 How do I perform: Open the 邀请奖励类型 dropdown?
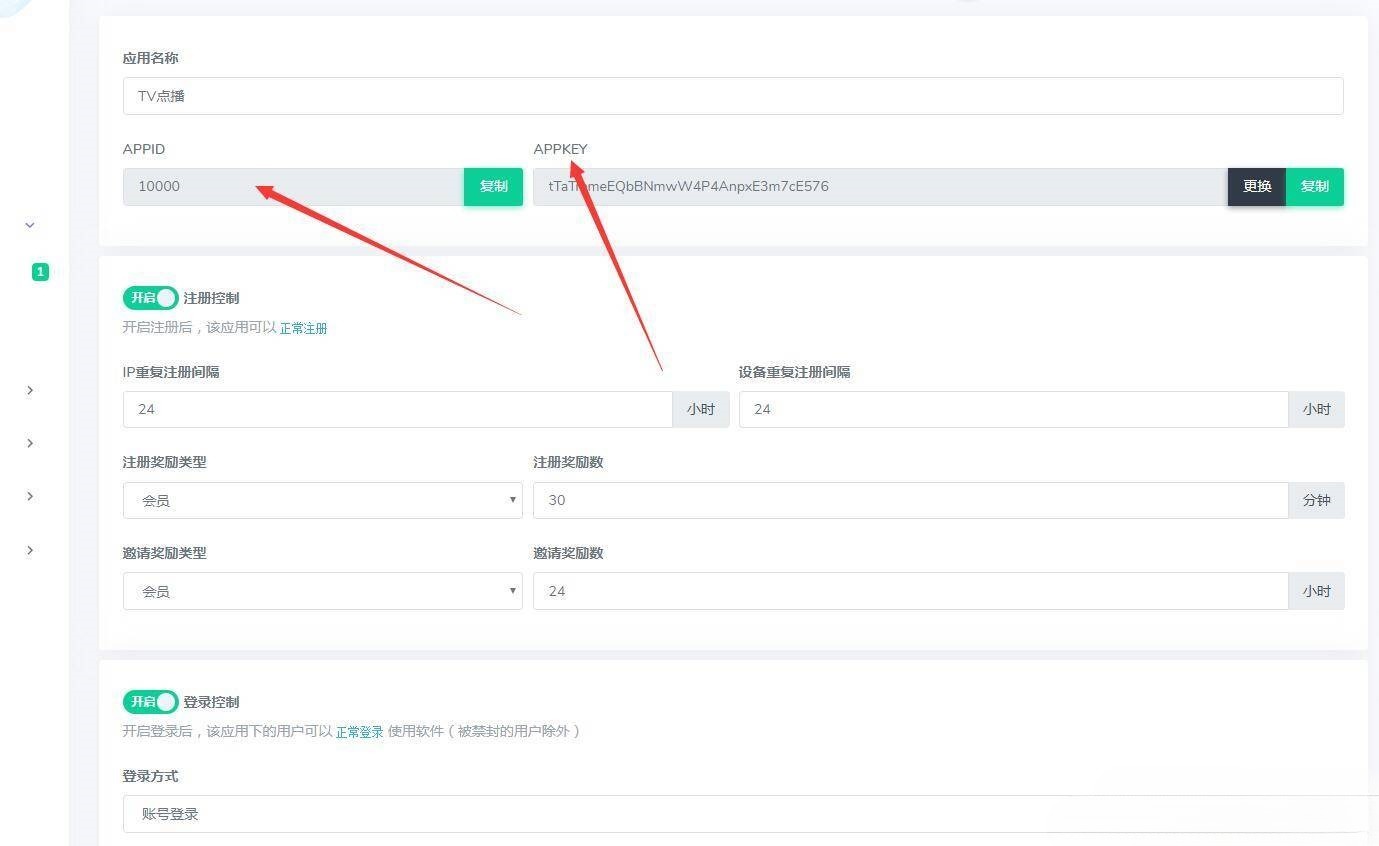pos(322,591)
